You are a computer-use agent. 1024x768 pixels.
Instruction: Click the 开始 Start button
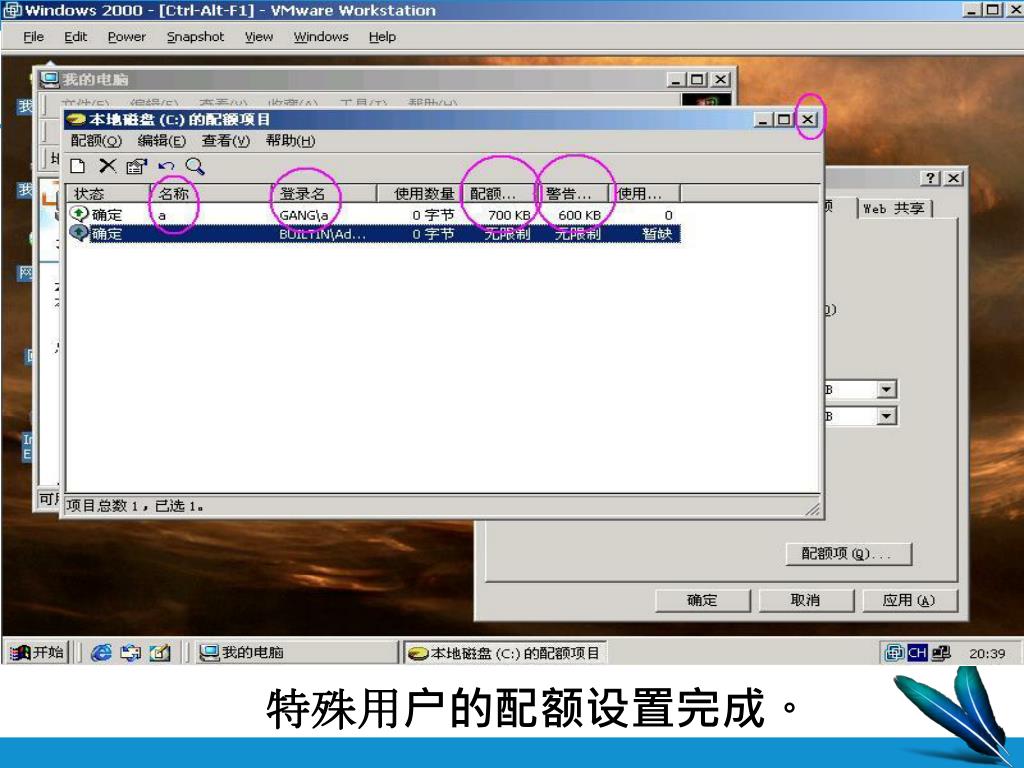click(x=38, y=652)
